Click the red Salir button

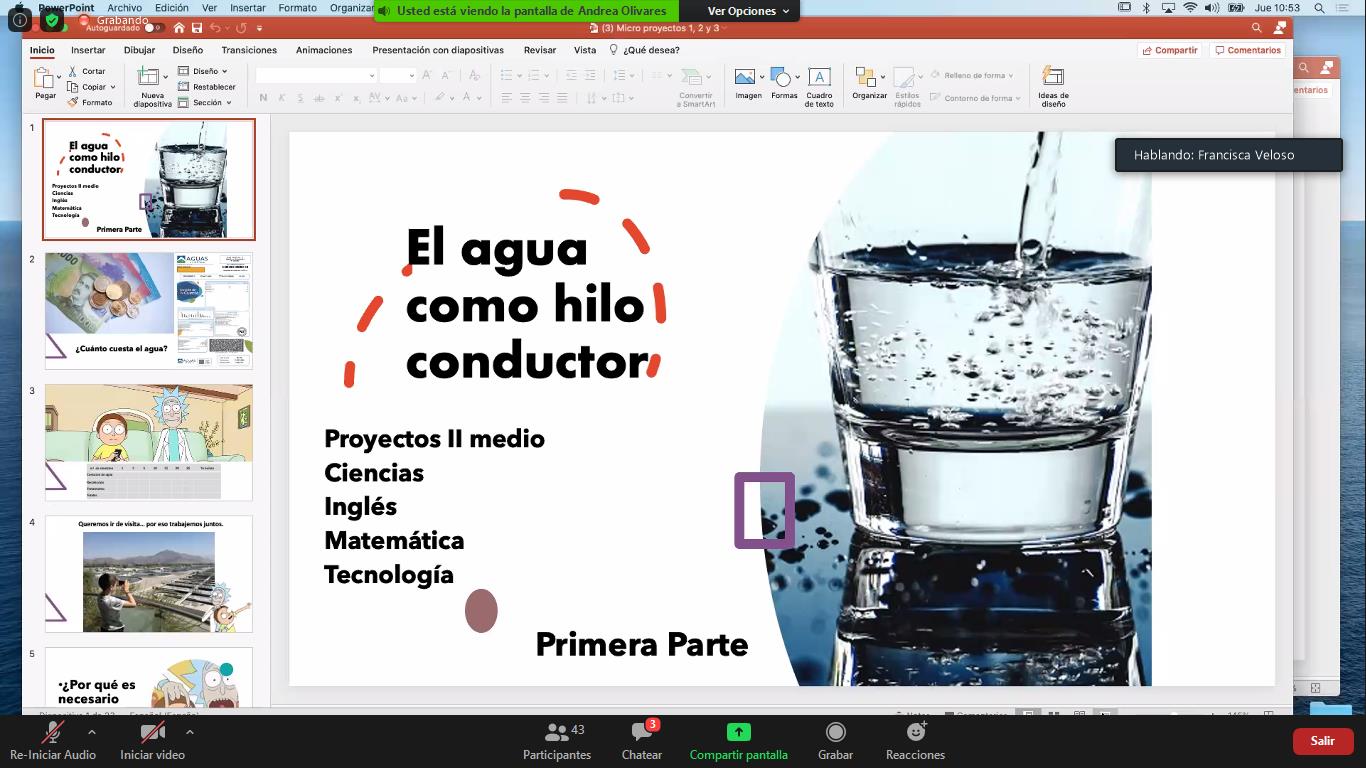point(1323,741)
